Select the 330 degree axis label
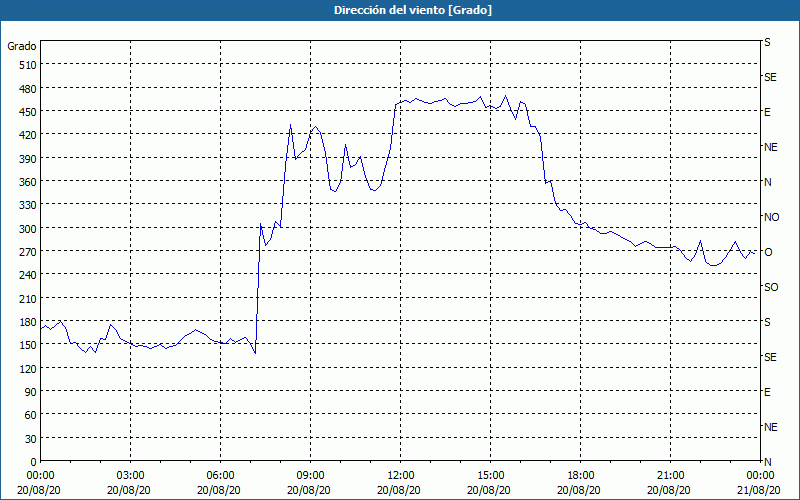The height and width of the screenshot is (500, 800). pos(28,205)
